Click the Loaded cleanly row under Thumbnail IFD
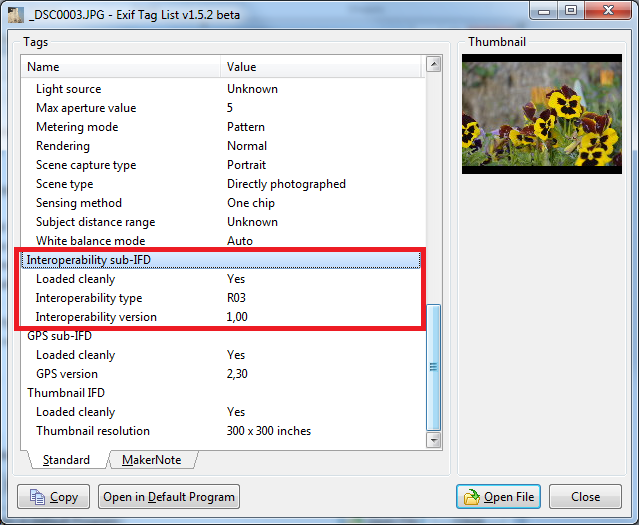The width and height of the screenshot is (639, 525). pyautogui.click(x=220, y=412)
